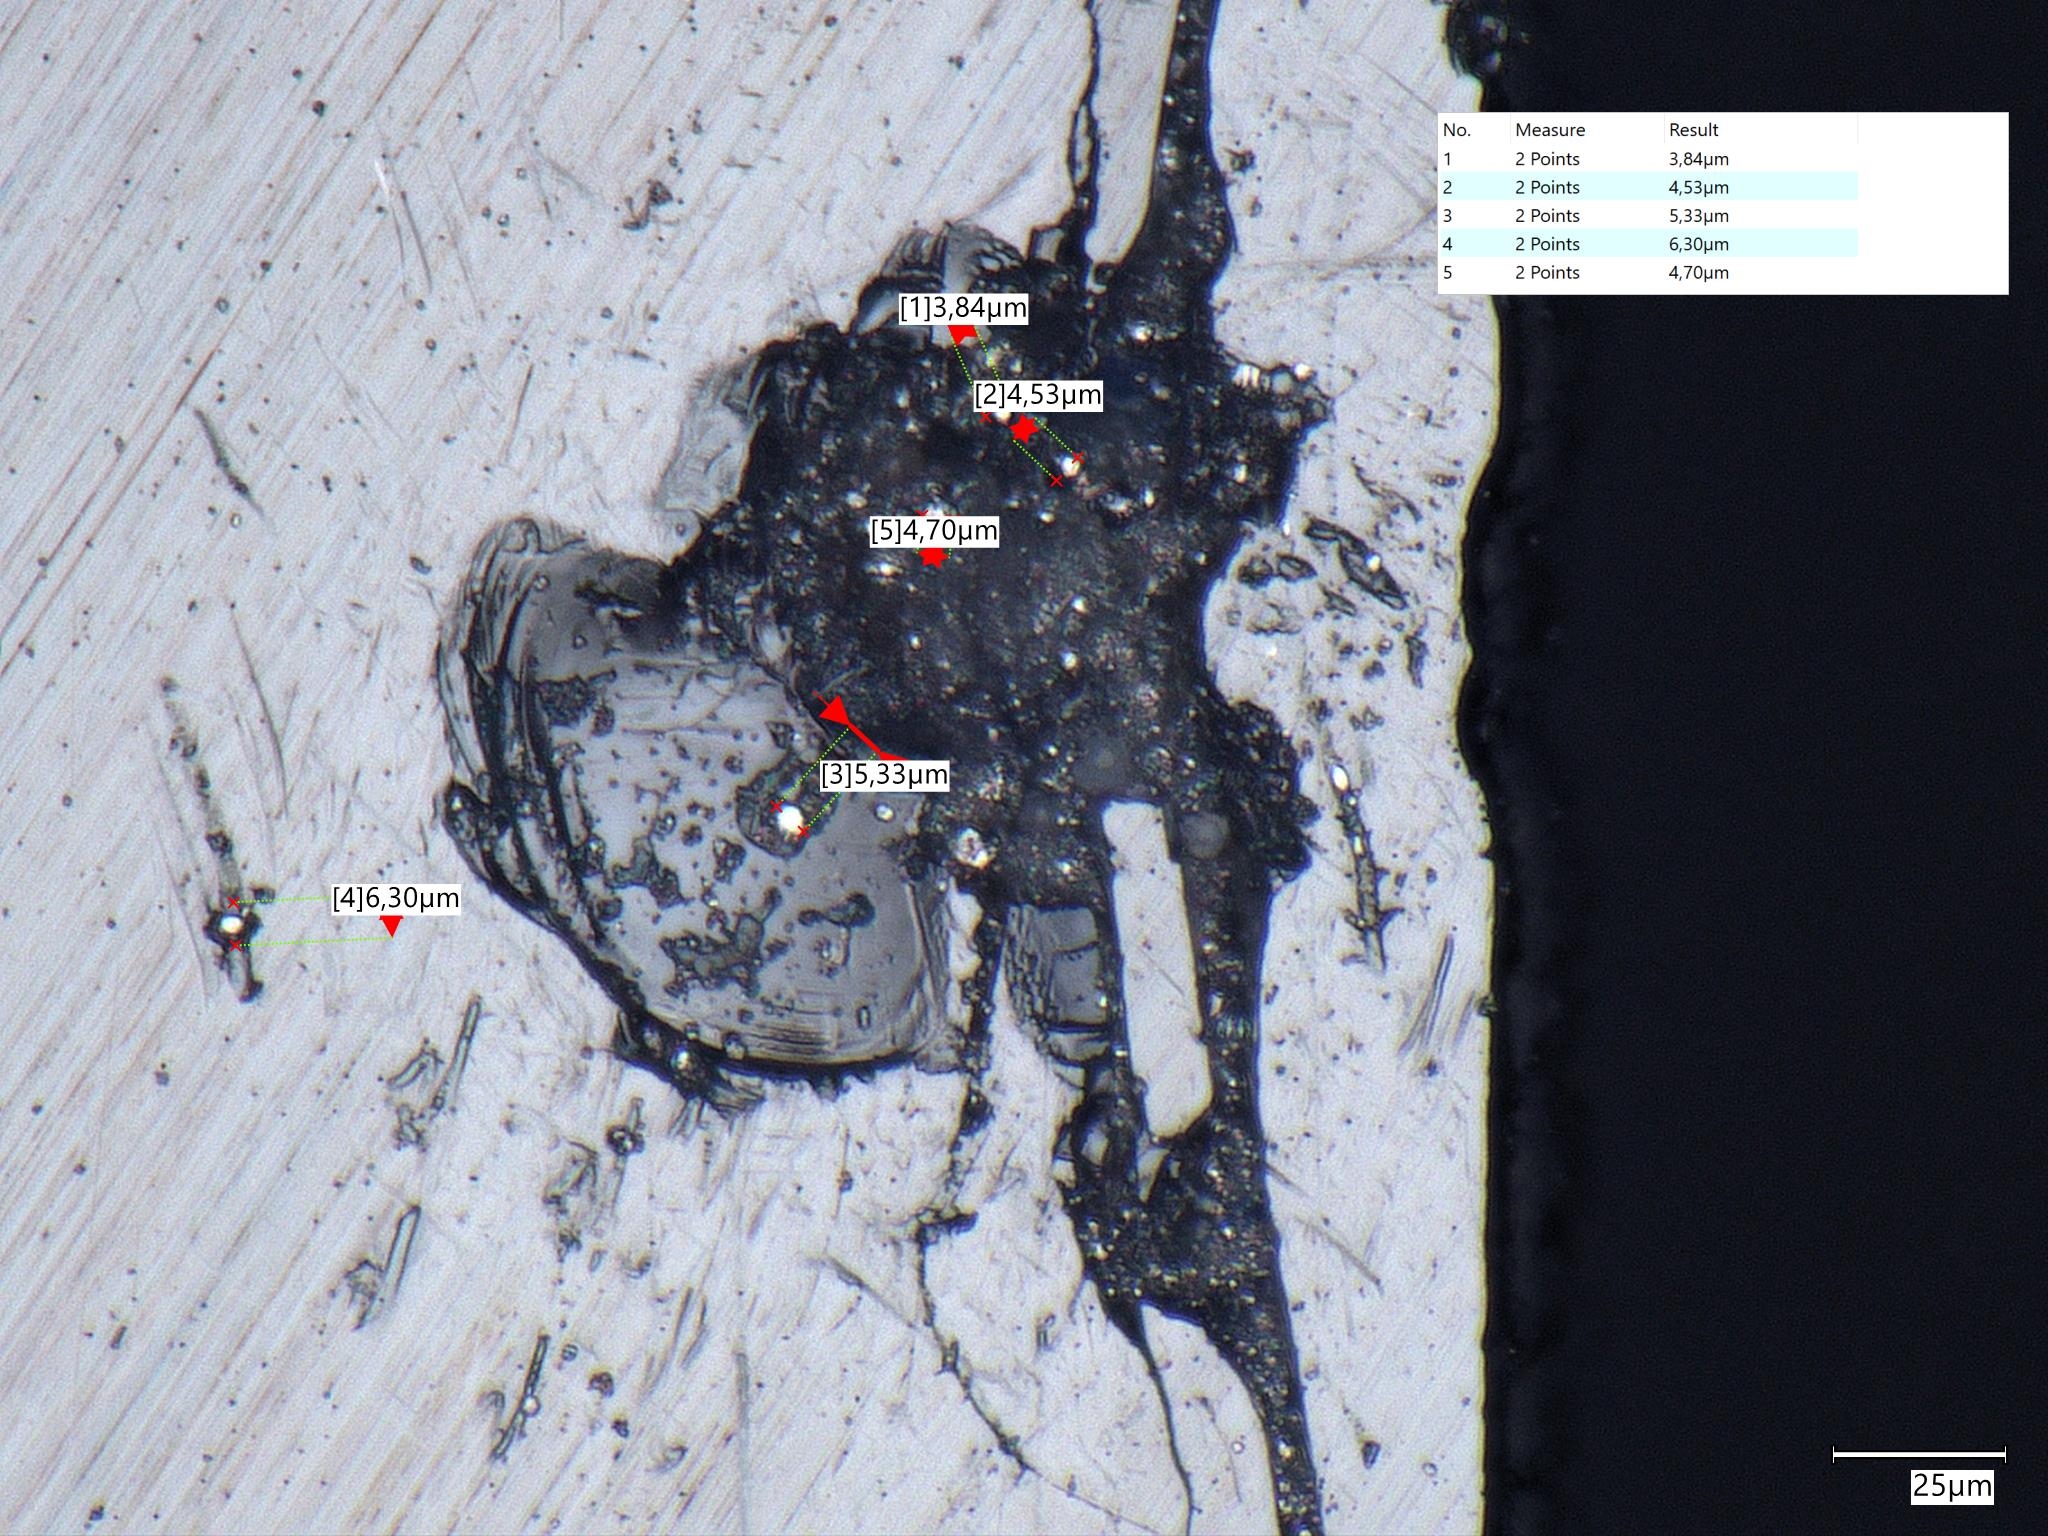Select the [4]6,30µm measurement label
This screenshot has width=2048, height=1536.
(396, 898)
